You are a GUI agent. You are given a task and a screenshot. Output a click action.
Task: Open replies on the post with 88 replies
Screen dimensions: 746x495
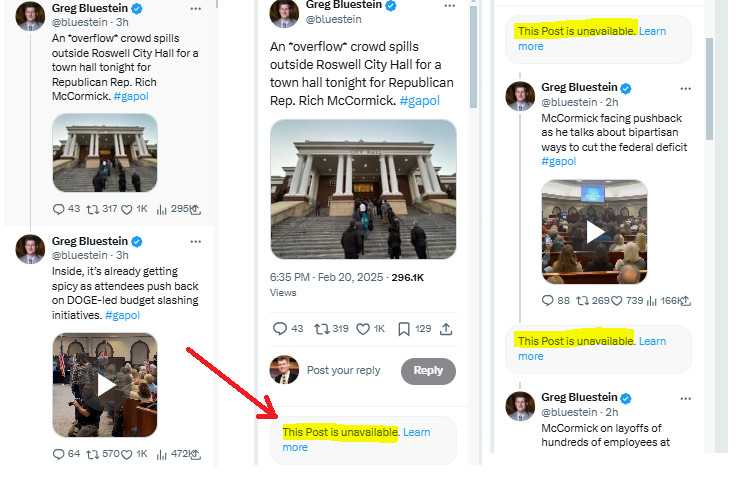[x=549, y=300]
